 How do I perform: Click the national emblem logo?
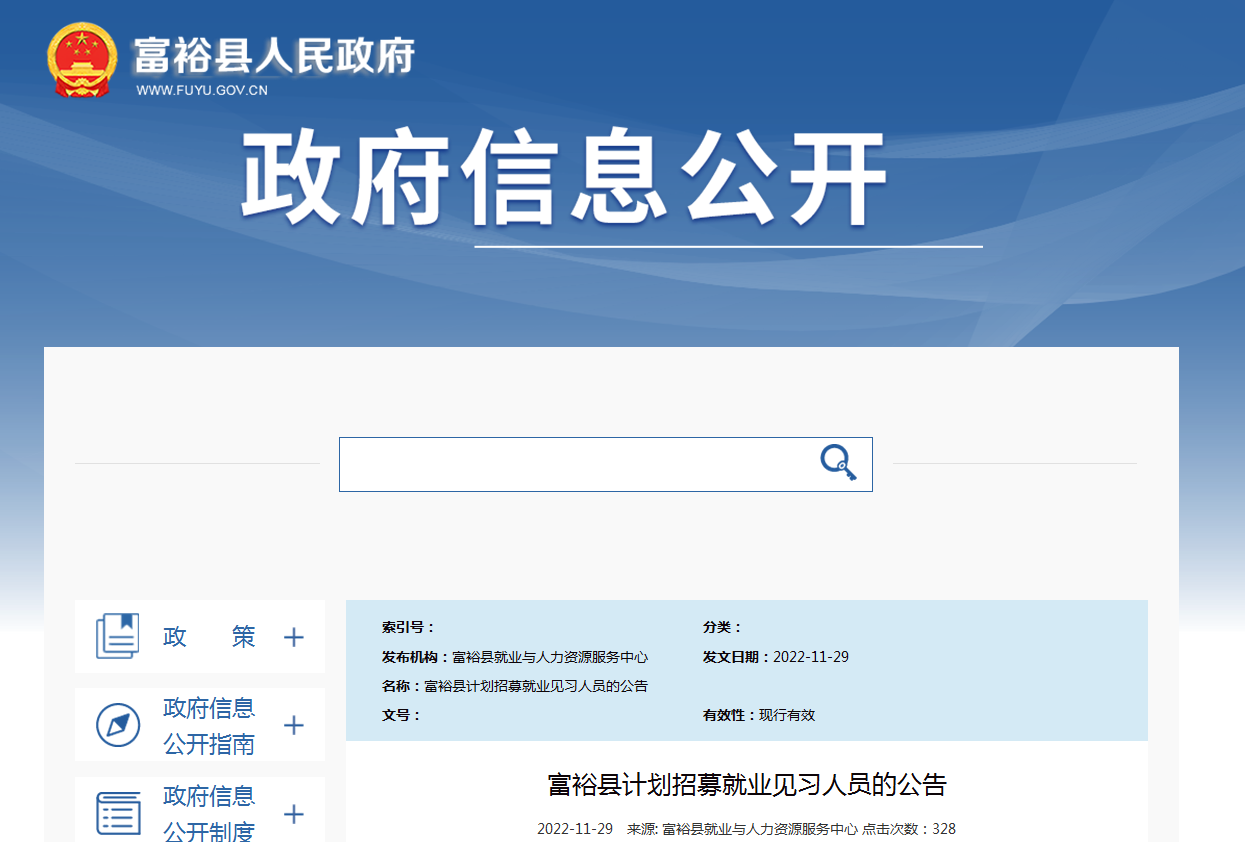click(82, 60)
